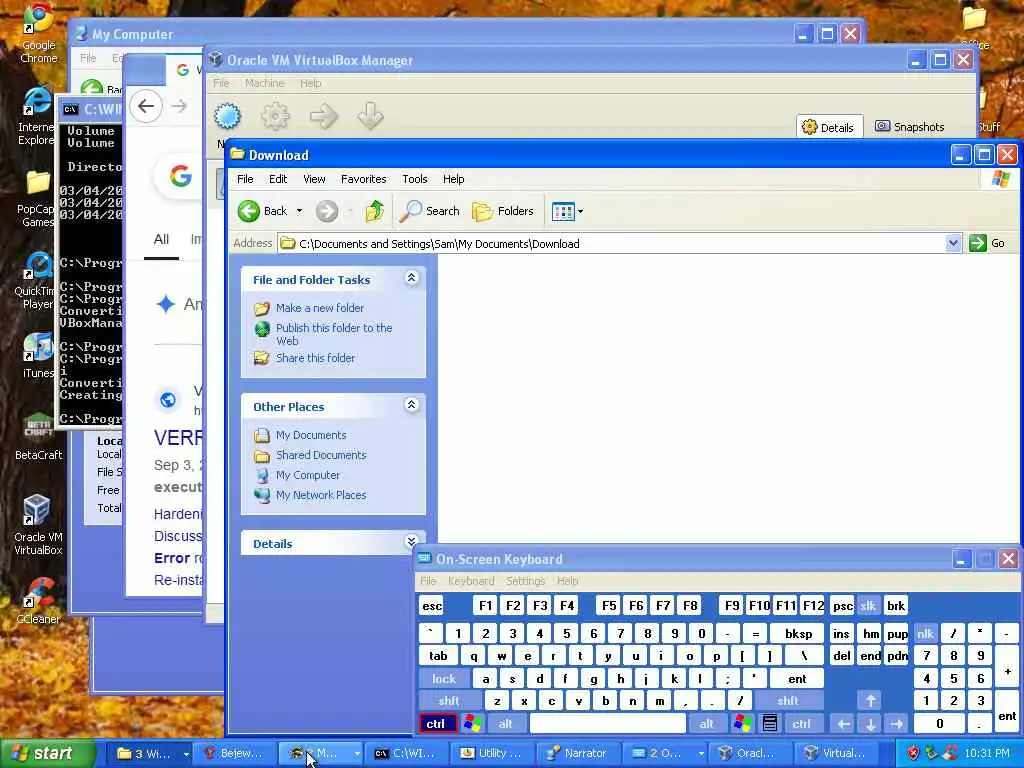Open PopCap Games desktop folder
Screen dimensions: 1024x768
(x=37, y=199)
